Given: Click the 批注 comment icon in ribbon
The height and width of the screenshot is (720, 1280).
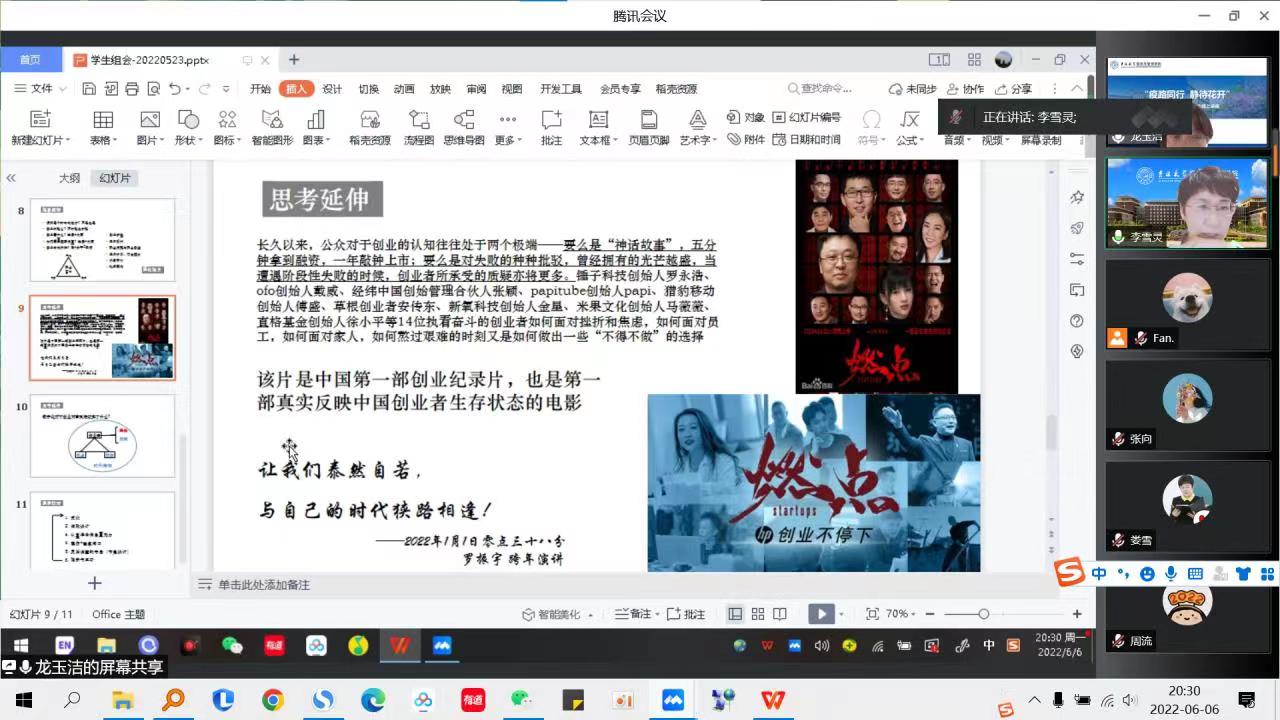Looking at the screenshot, I should tap(551, 127).
